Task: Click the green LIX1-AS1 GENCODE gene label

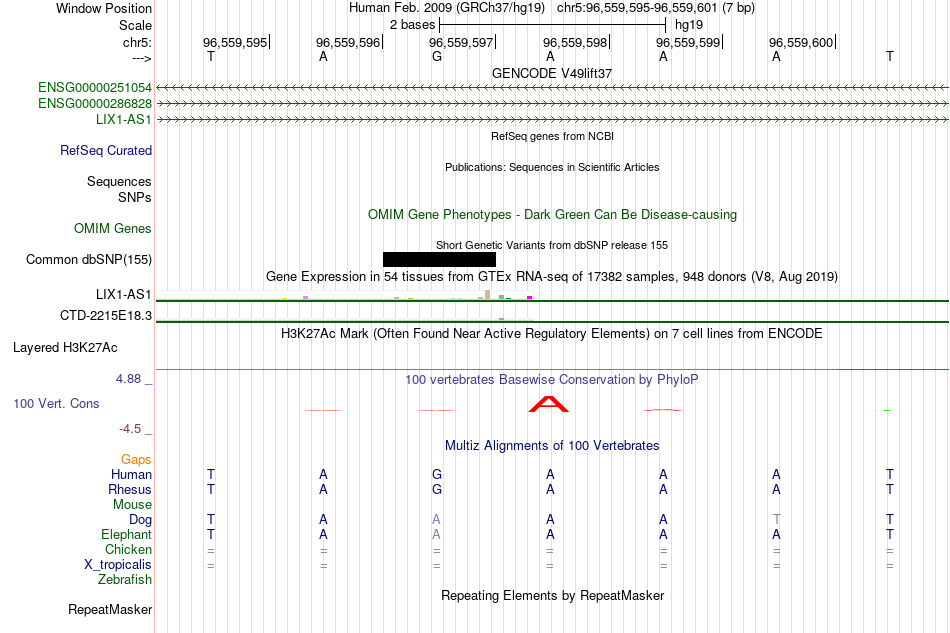Action: pyautogui.click(x=124, y=119)
